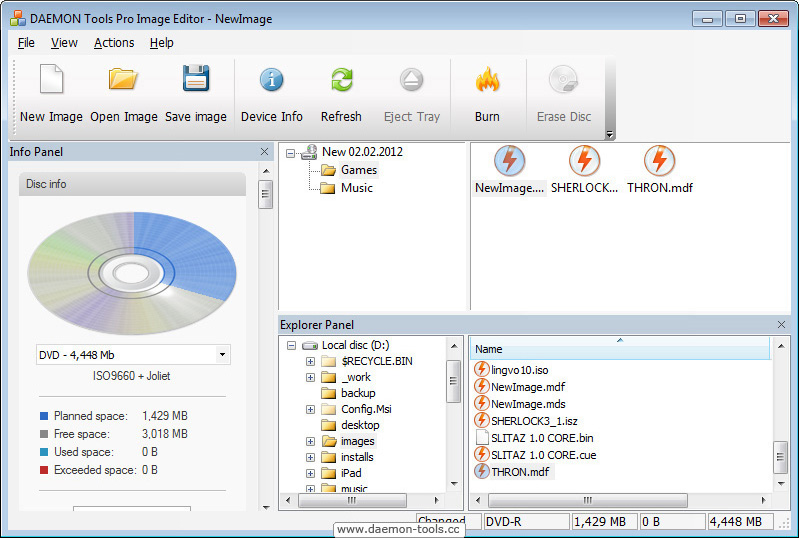Image resolution: width=800 pixels, height=538 pixels.
Task: Expand the images folder node
Action: click(310, 441)
